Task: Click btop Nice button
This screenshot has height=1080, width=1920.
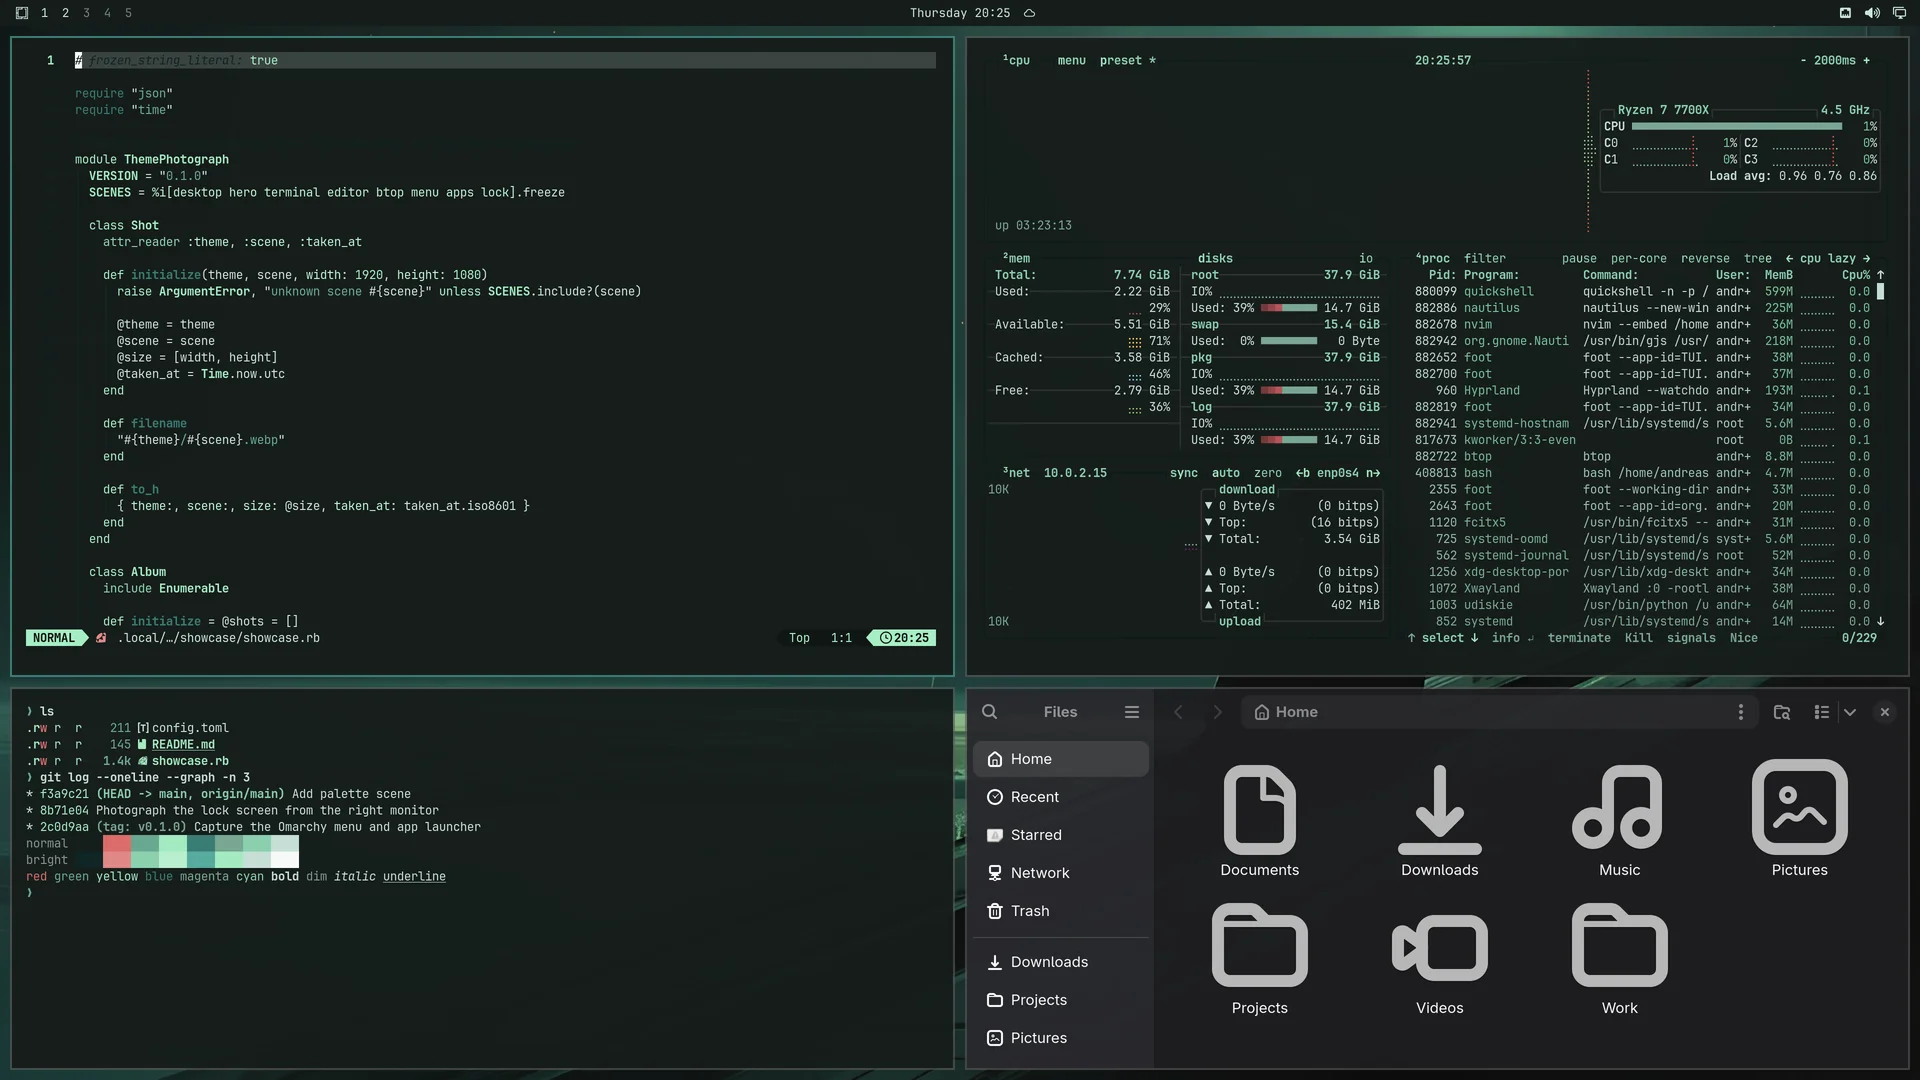Action: pos(1743,638)
